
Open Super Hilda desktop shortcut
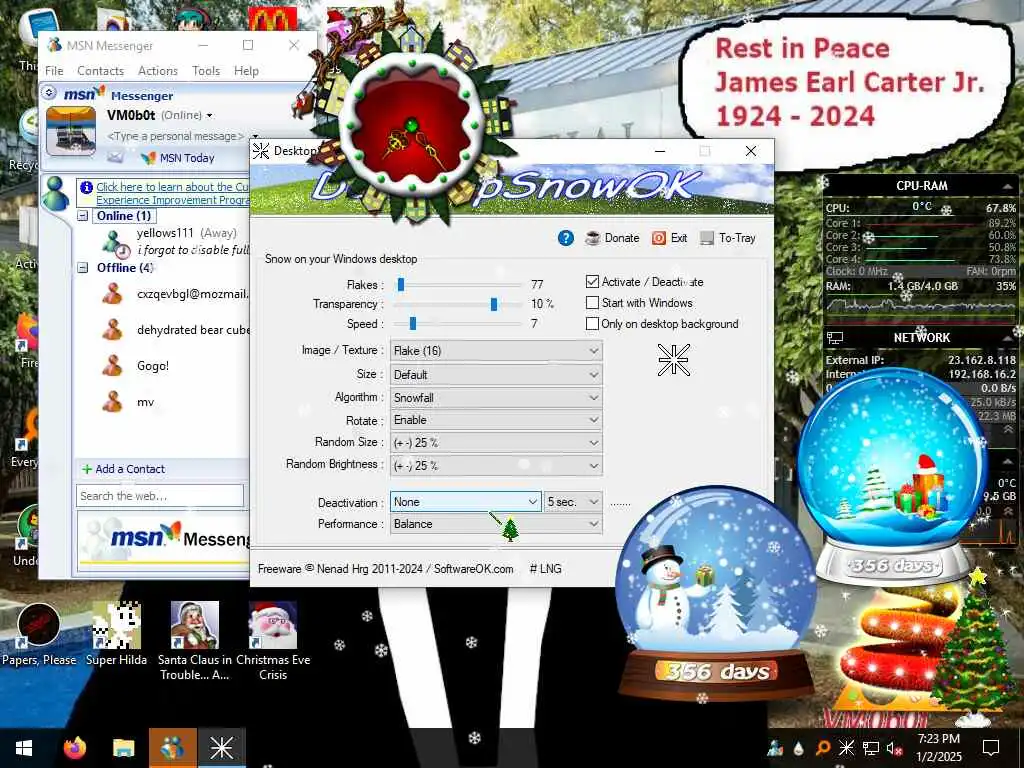(x=116, y=635)
